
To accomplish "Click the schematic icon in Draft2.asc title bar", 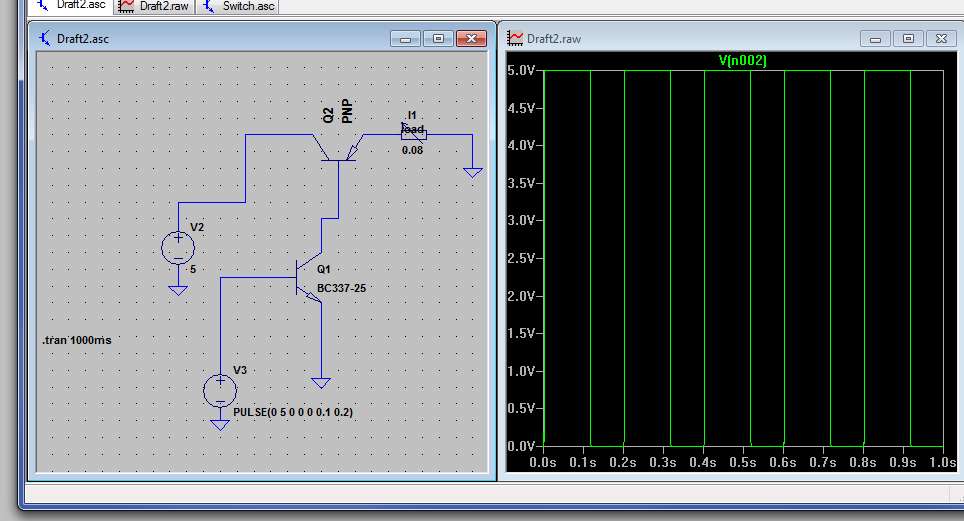I will click(x=44, y=39).
